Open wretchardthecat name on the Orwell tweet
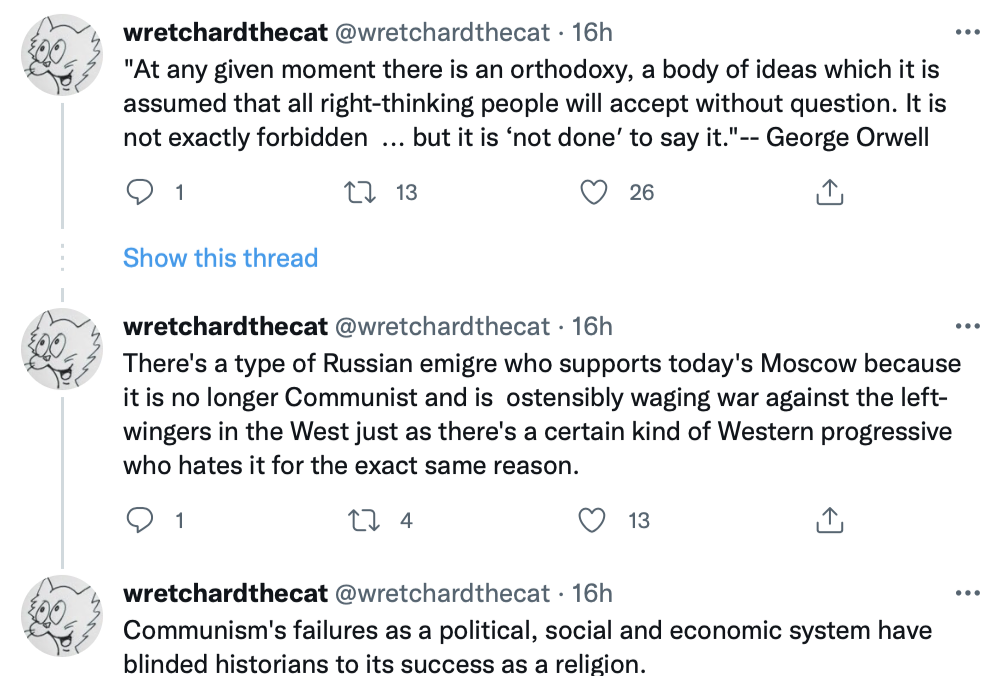The width and height of the screenshot is (1000, 676). pos(225,32)
